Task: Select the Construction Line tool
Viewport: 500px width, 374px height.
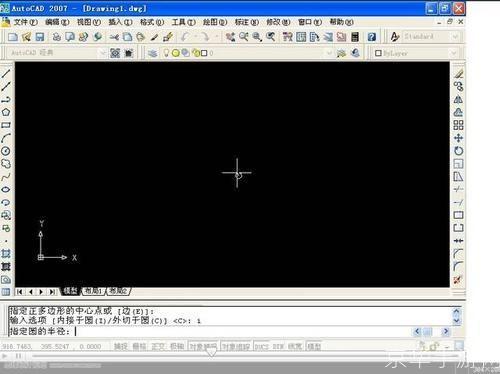Action: tap(6, 86)
